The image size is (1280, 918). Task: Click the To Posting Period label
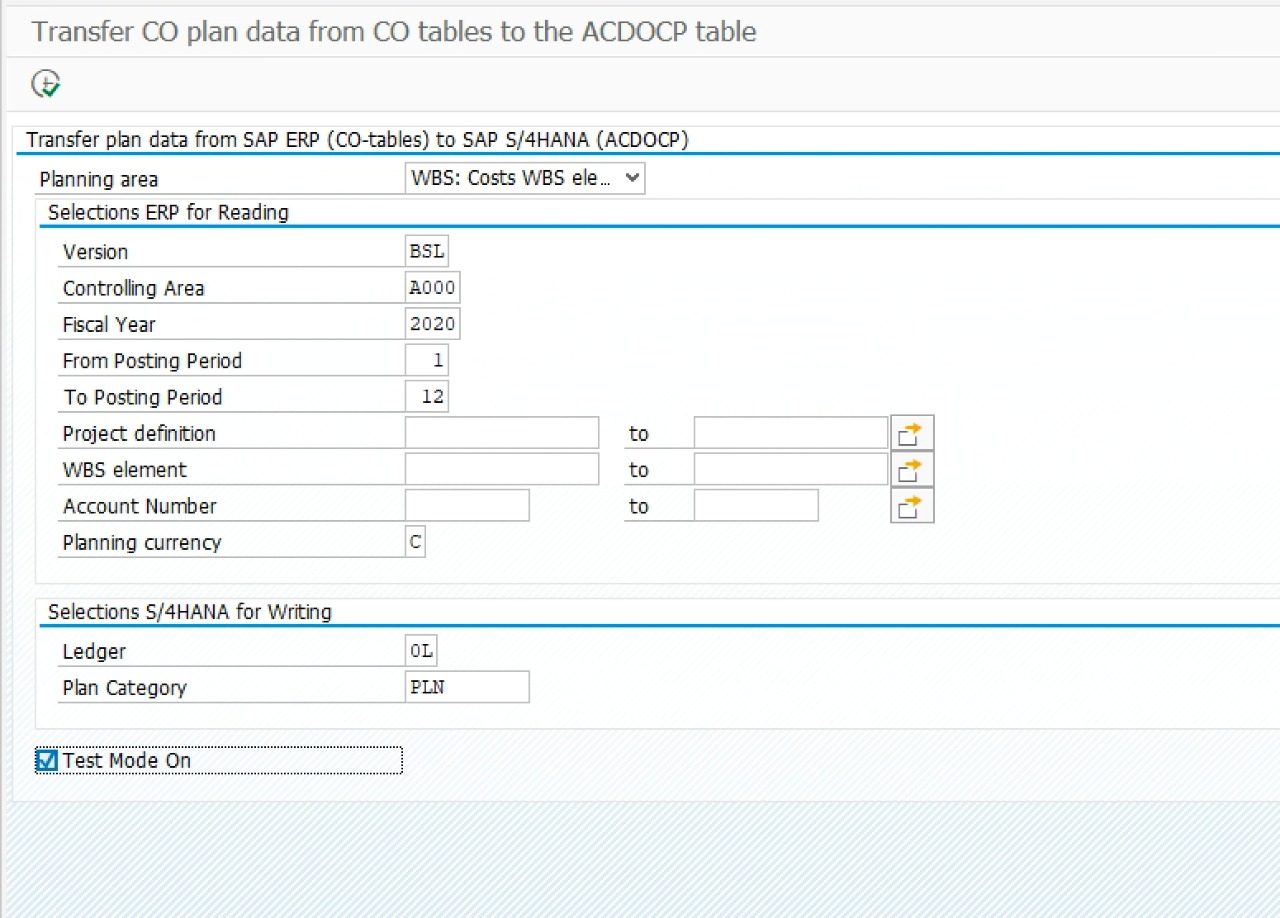tap(143, 397)
